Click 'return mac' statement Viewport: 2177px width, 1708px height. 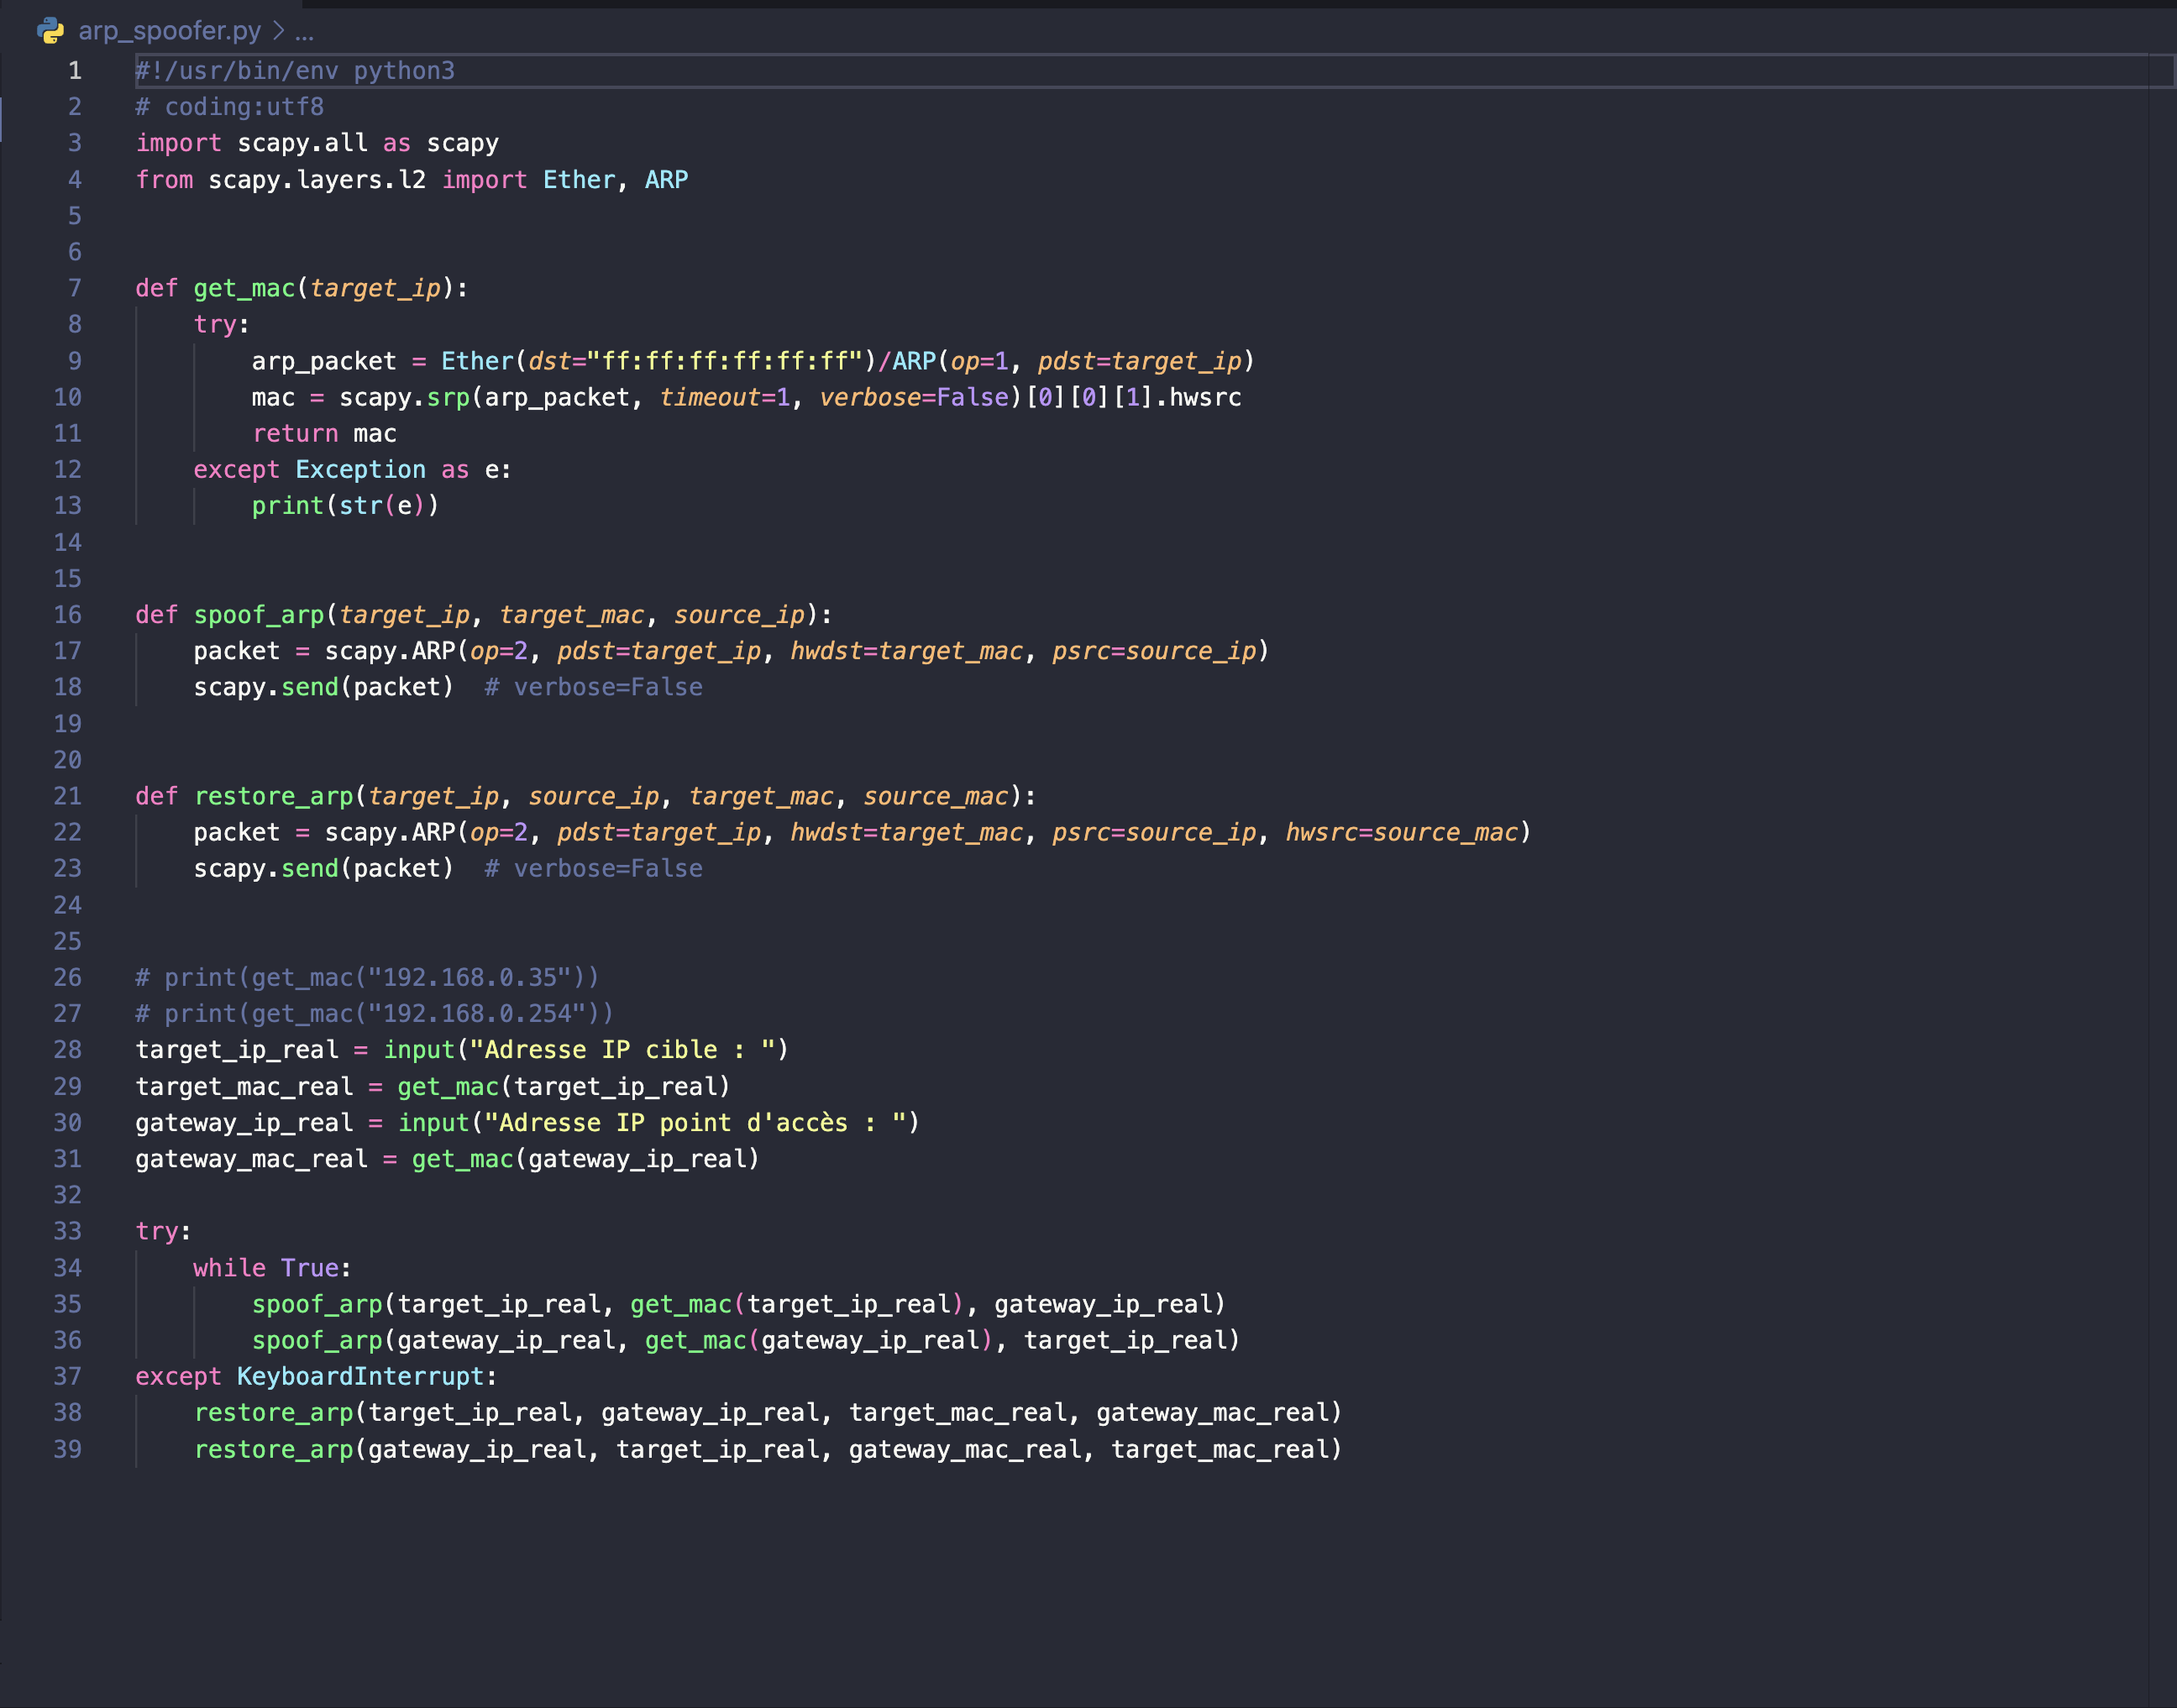(x=325, y=433)
